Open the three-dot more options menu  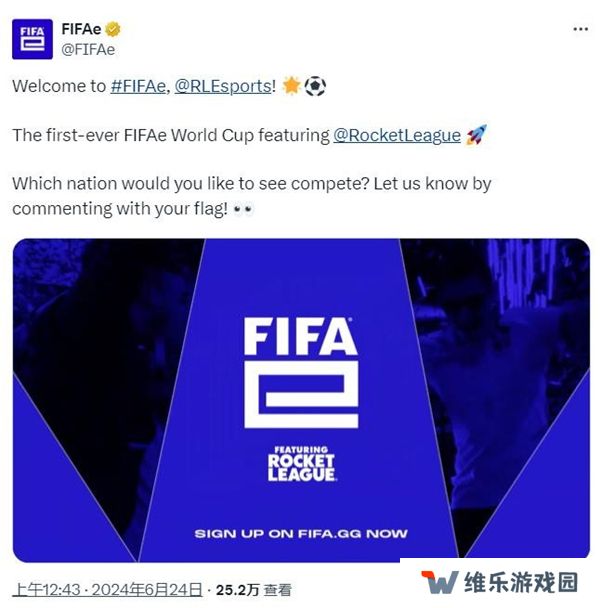click(580, 29)
